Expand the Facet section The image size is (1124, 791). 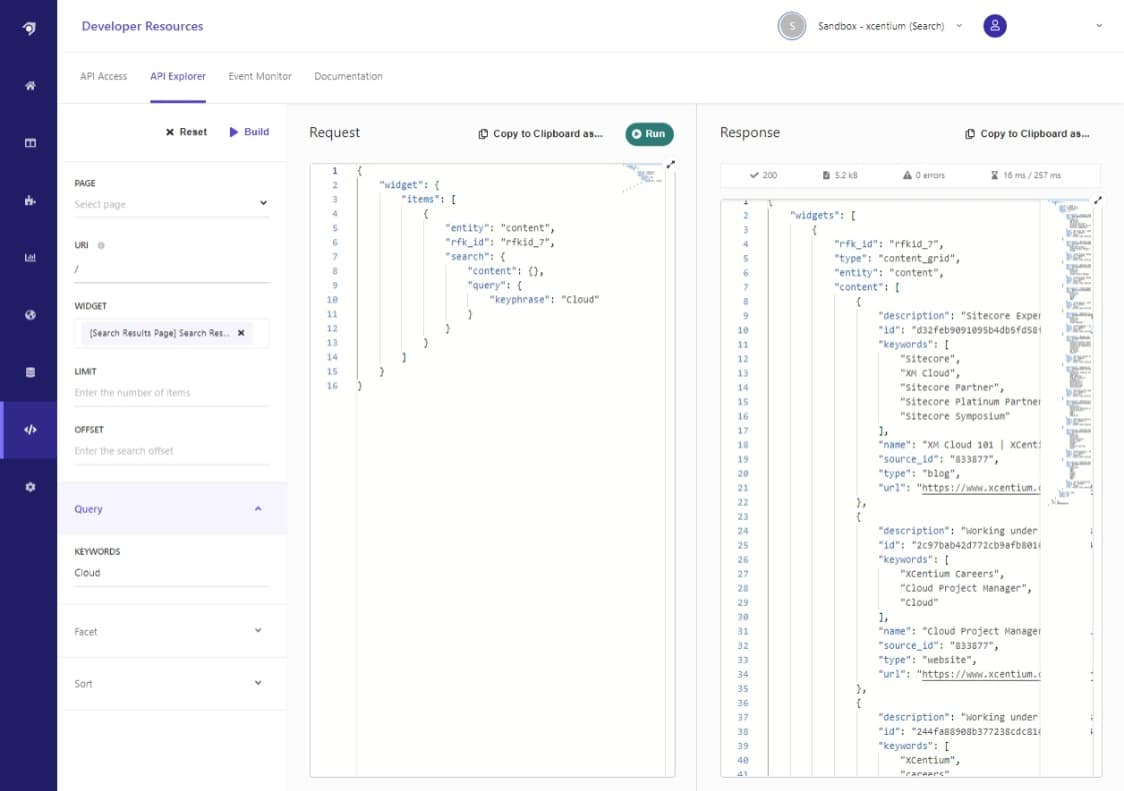(172, 631)
